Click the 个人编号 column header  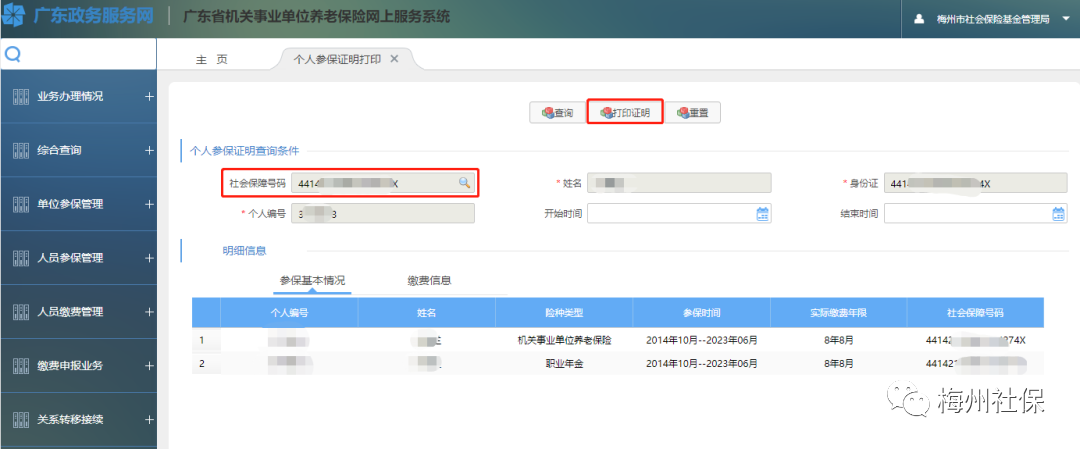289,313
